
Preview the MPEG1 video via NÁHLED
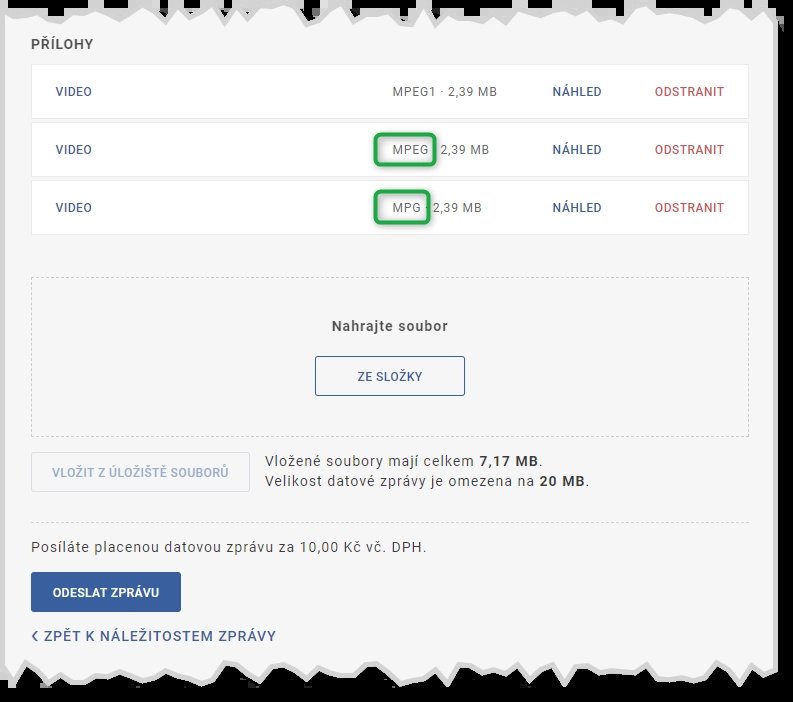(576, 92)
